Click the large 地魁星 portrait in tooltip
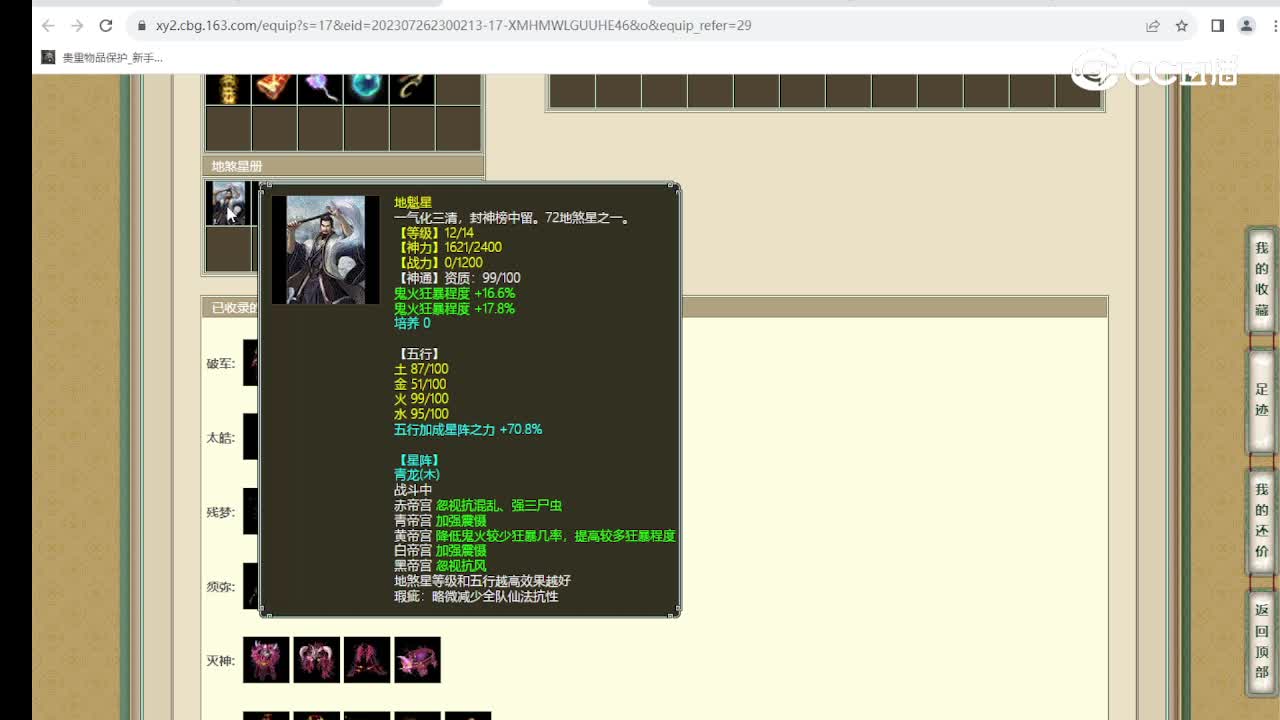Screen dimensions: 1280x720 coord(326,250)
